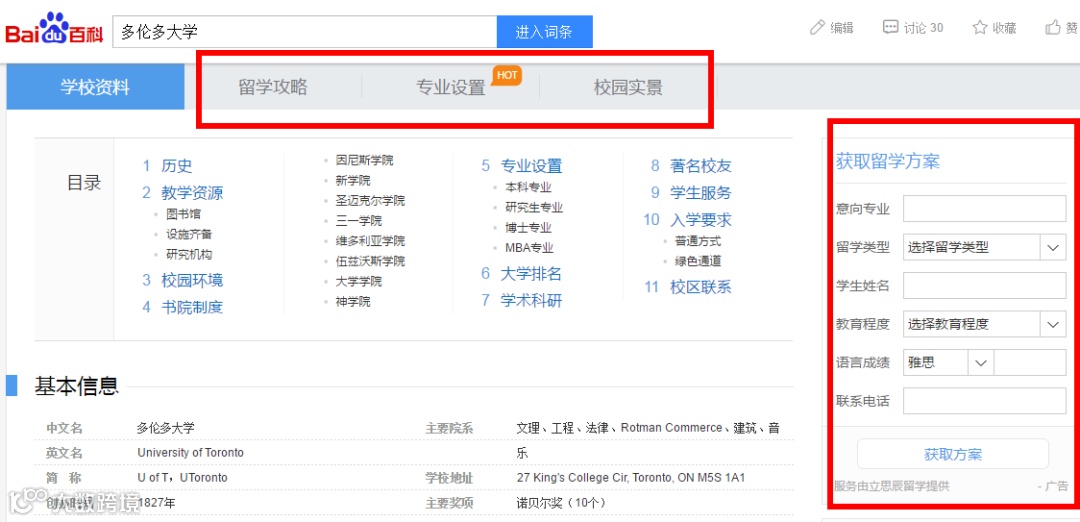Open the 图书馆 sub-entry
Screen dimensions: 1080x522
[184, 214]
